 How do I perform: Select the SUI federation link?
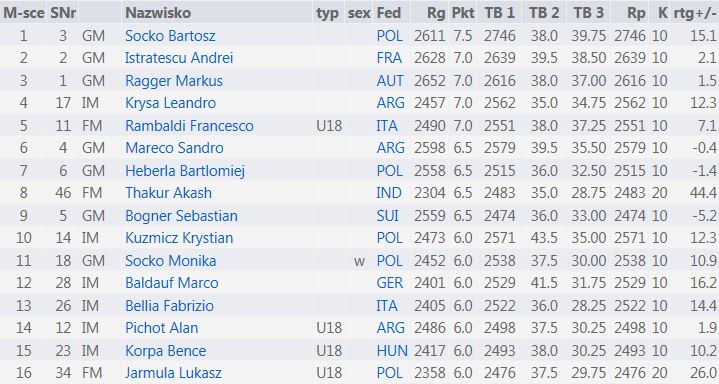click(x=387, y=216)
